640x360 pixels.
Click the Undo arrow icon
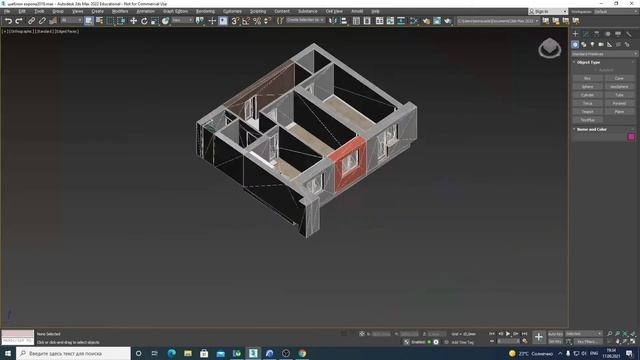point(8,21)
